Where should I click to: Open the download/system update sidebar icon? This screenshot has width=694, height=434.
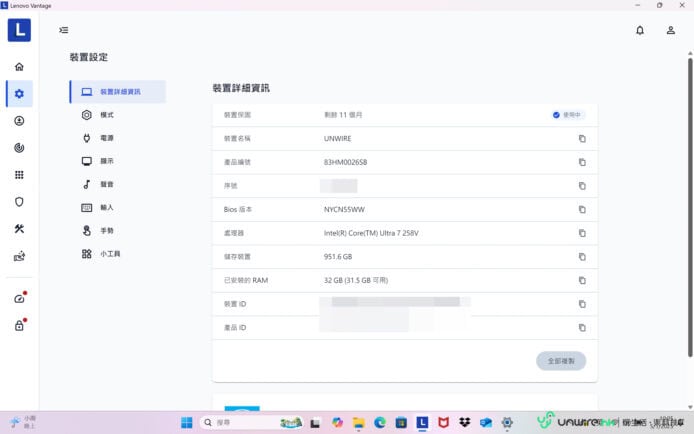tap(19, 121)
